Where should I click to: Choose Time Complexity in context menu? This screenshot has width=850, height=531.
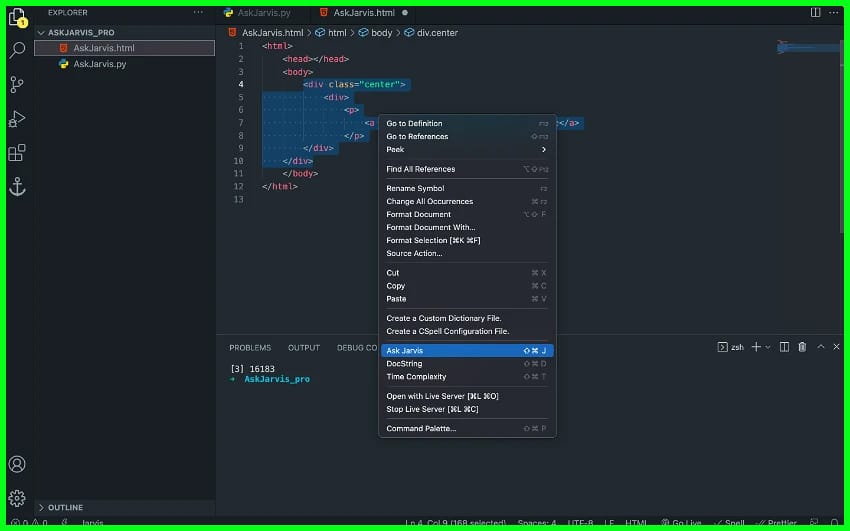[x=466, y=377]
